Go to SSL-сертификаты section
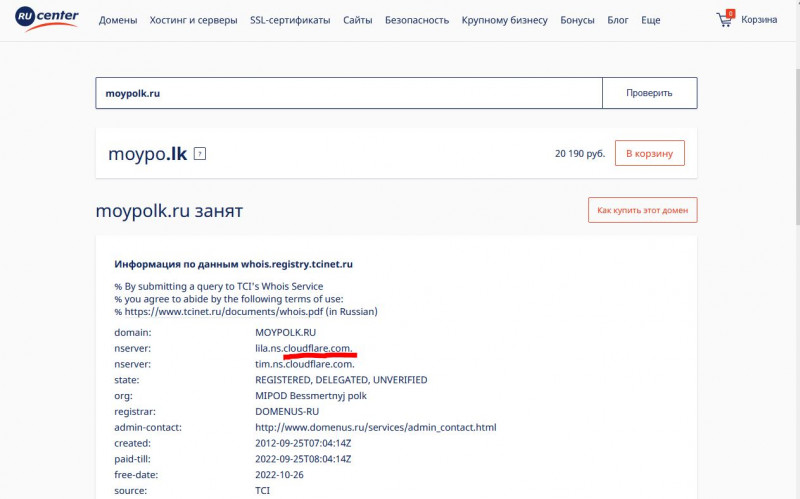 (290, 20)
